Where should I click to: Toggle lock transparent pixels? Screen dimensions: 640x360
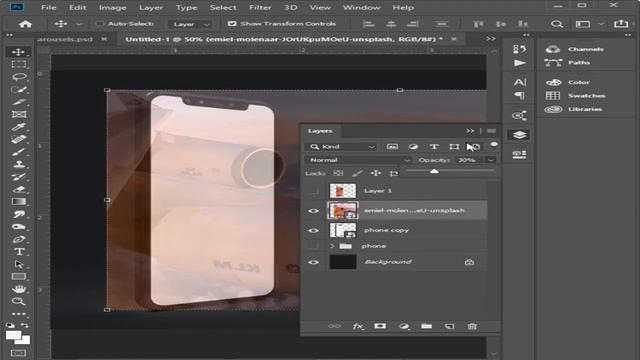tap(338, 173)
